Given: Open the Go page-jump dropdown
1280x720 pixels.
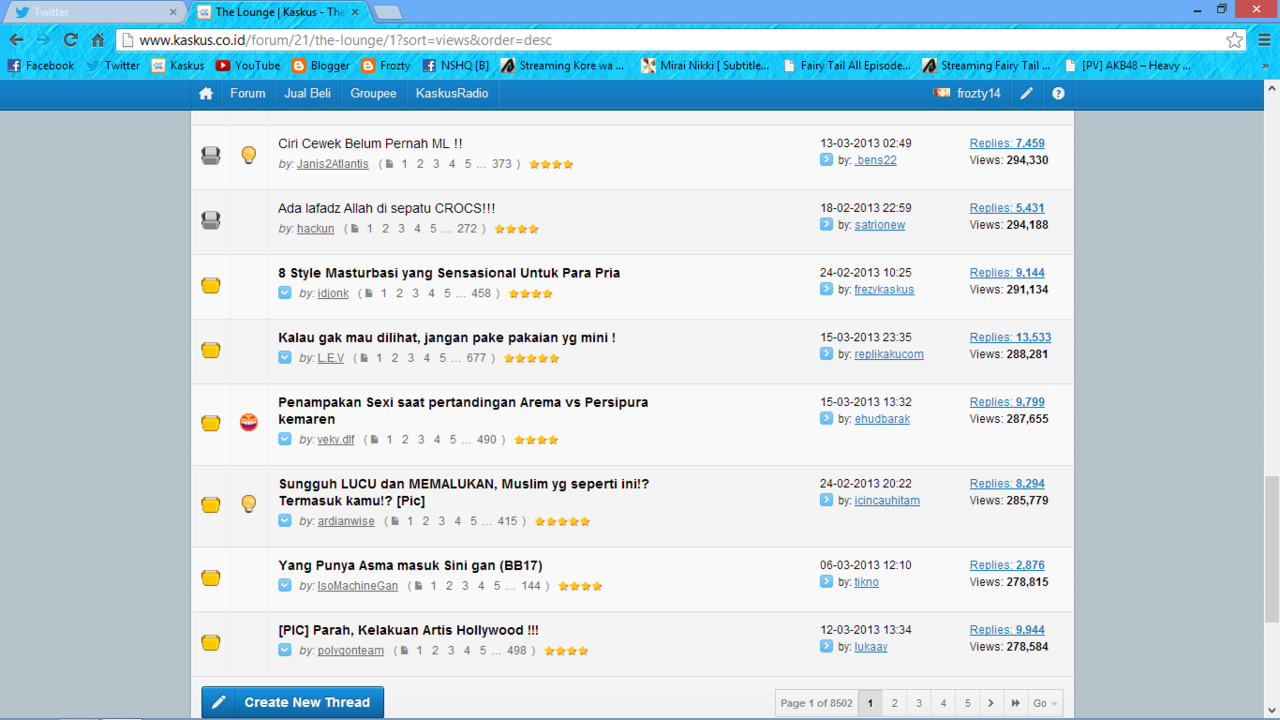Looking at the screenshot, I should (x=1045, y=703).
